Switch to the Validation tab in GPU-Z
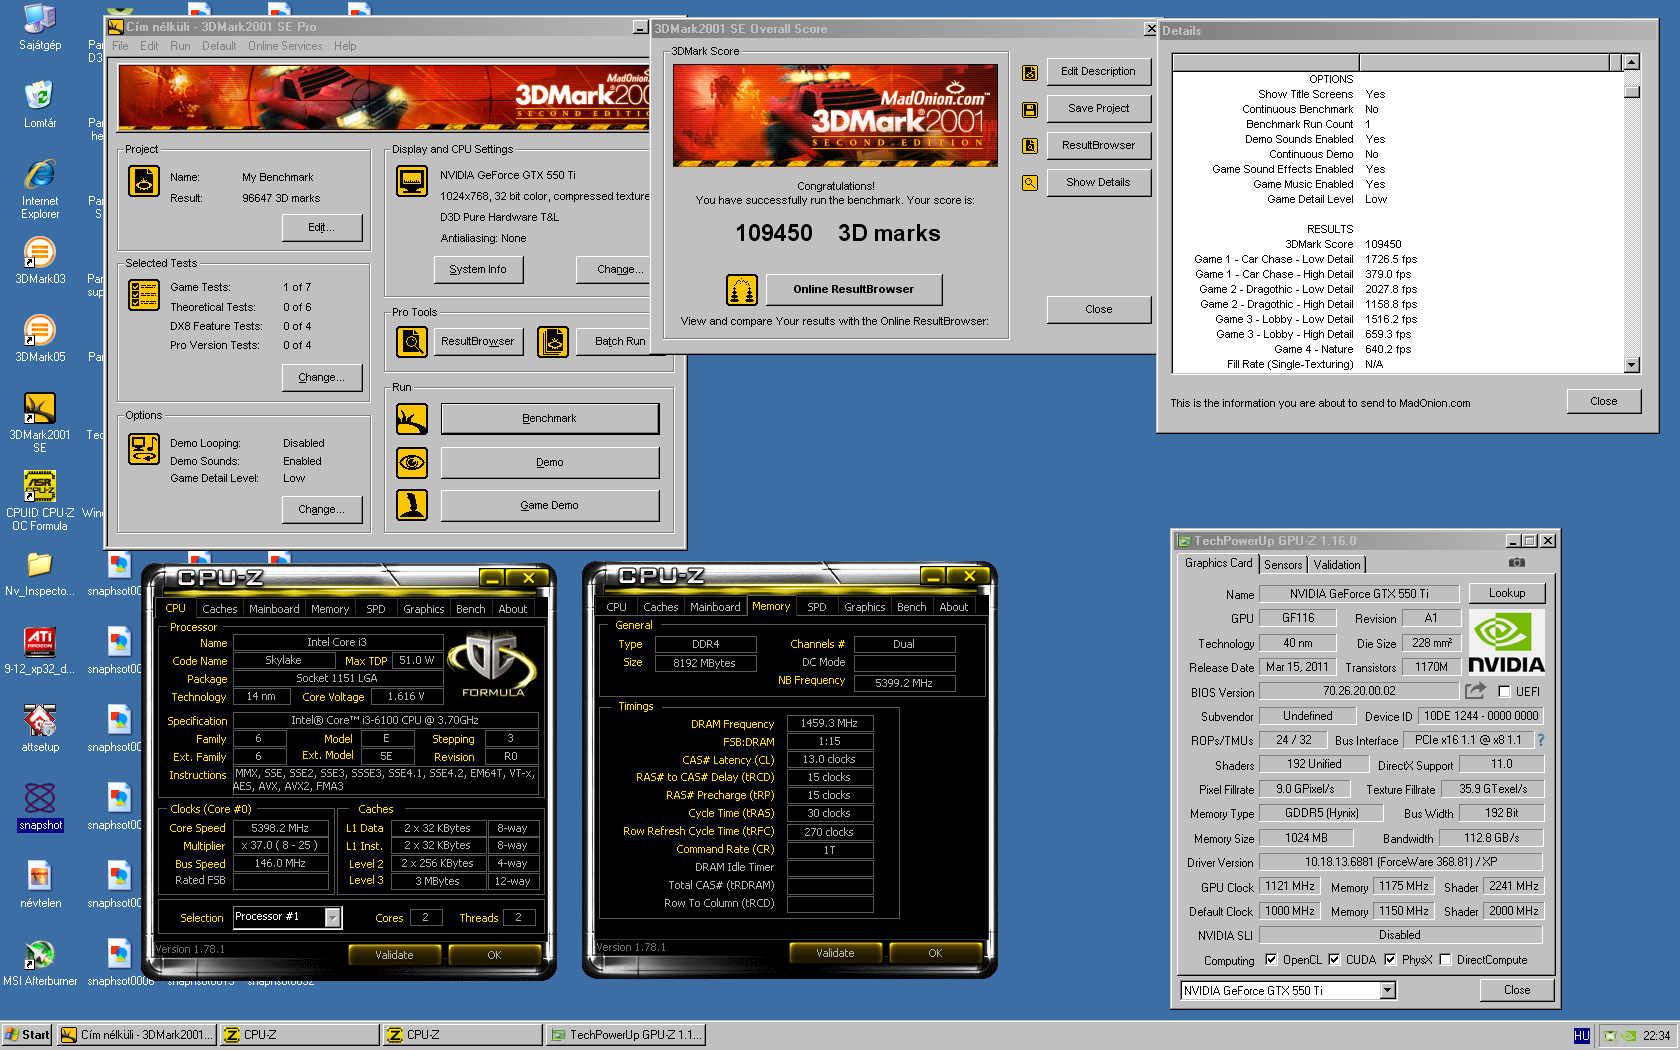The image size is (1680, 1050). [1337, 565]
